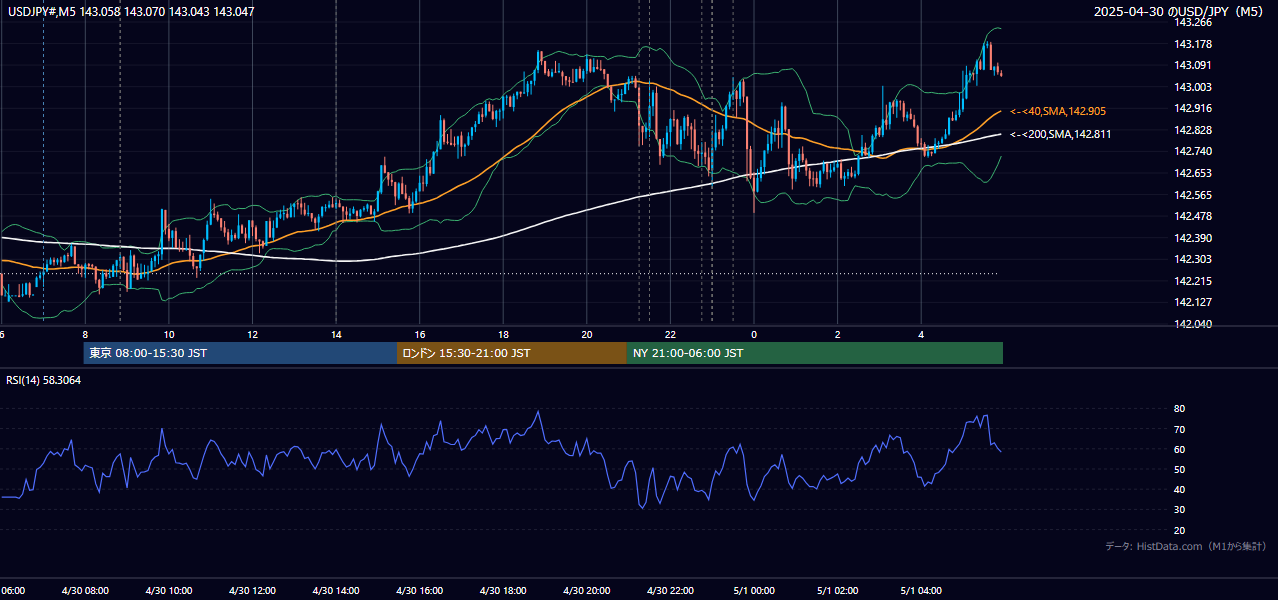Select hour label 14 below the price chart
The image size is (1278, 600).
pyautogui.click(x=336, y=334)
